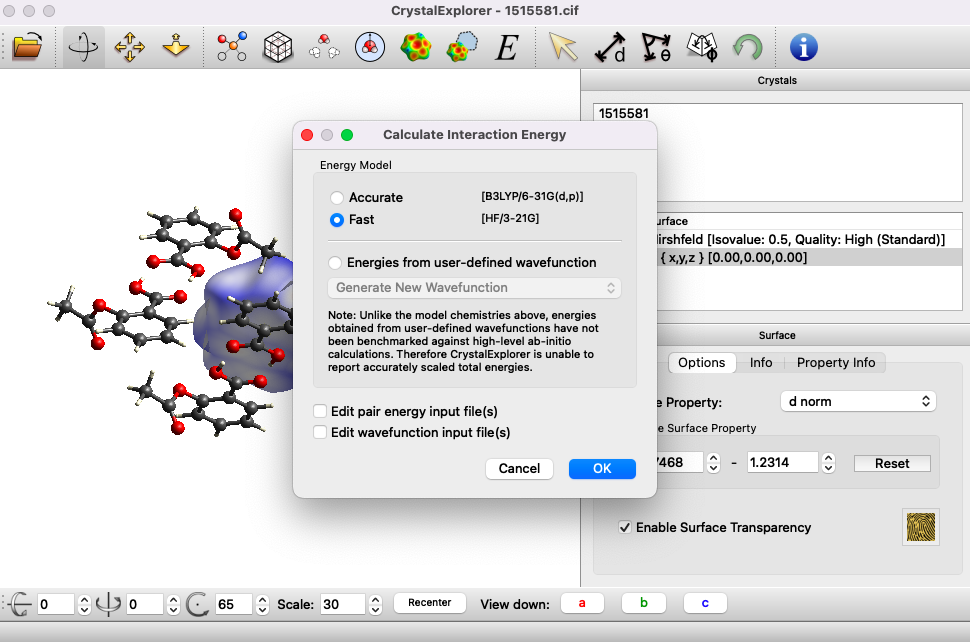Screen dimensions: 970x642
Task: Open the fingerprint plot thumbnail
Action: point(921,527)
